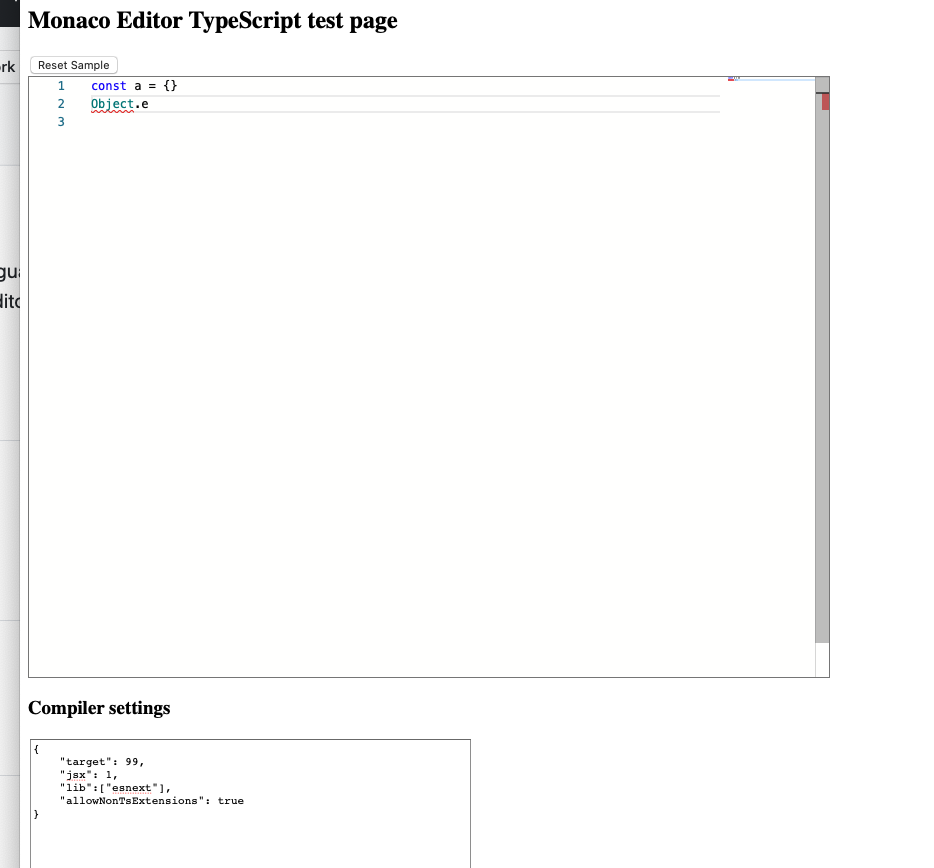Viewport: 934px width, 868px height.
Task: Click inside the Compiler settings text area
Action: point(250,804)
